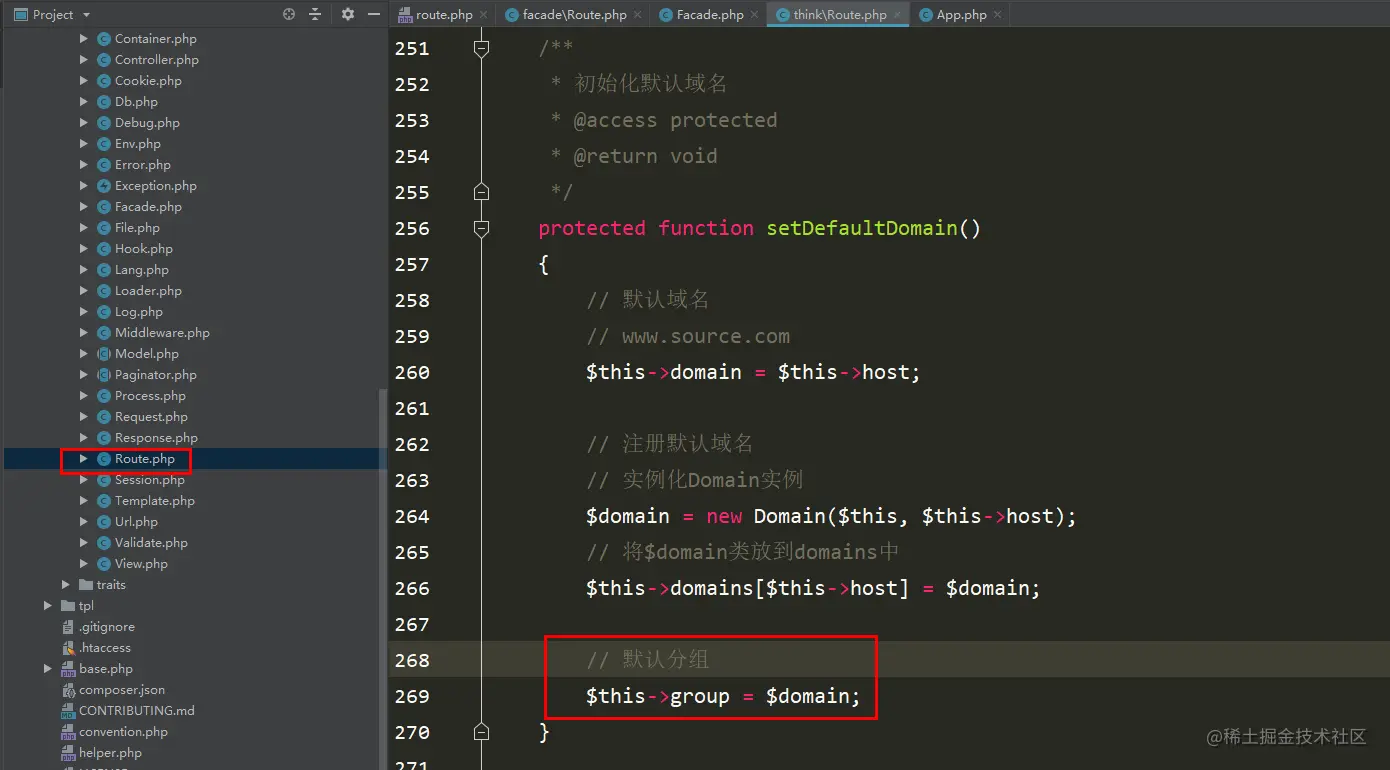This screenshot has height=770, width=1390.
Task: Select Env.php in the project tree
Action: [x=138, y=144]
